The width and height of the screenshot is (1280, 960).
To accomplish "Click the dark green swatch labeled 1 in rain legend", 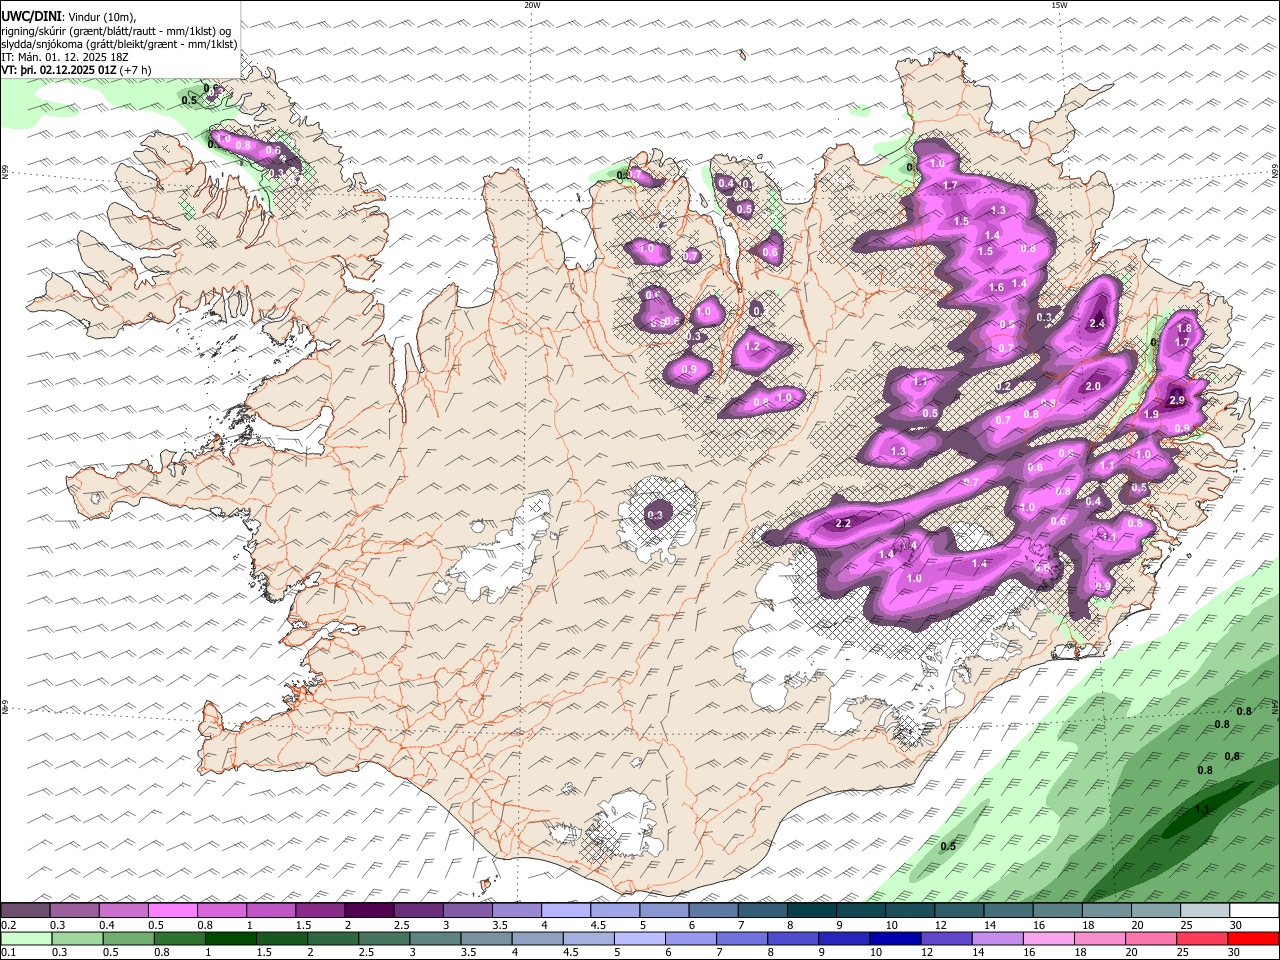I will tap(231, 939).
